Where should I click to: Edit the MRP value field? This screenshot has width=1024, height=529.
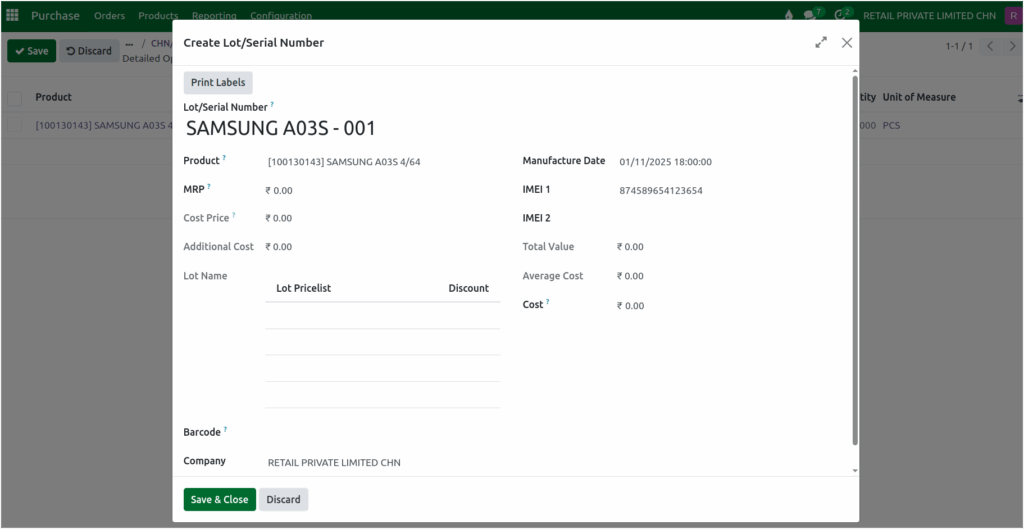(x=382, y=191)
